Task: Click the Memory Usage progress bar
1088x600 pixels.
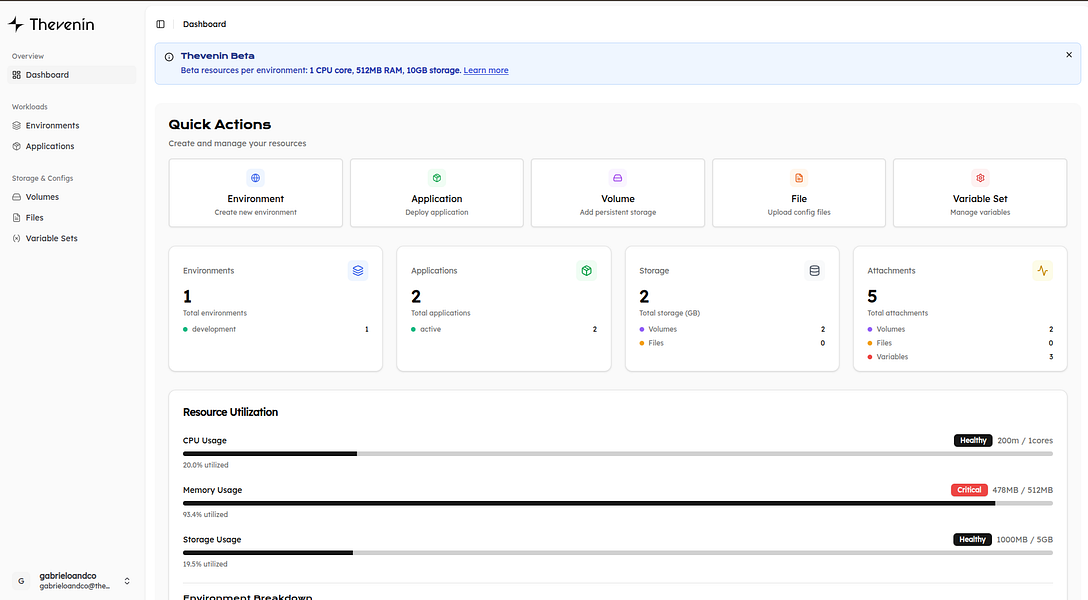Action: [618, 504]
